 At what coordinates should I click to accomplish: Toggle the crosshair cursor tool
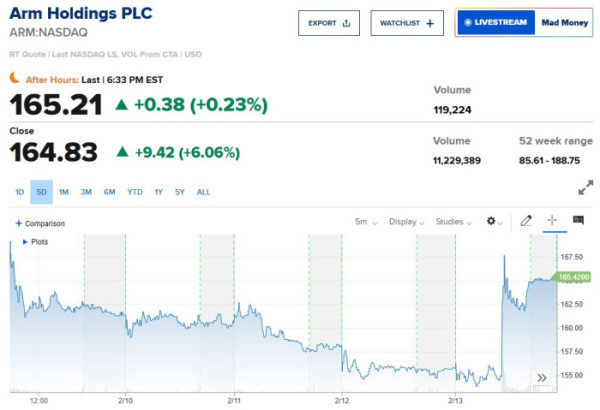[x=551, y=221]
